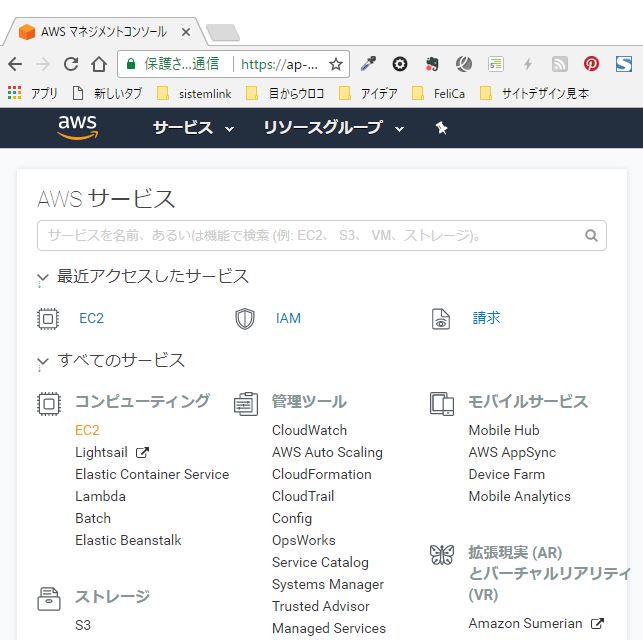Open the Elastic Container Service link

coord(152,474)
